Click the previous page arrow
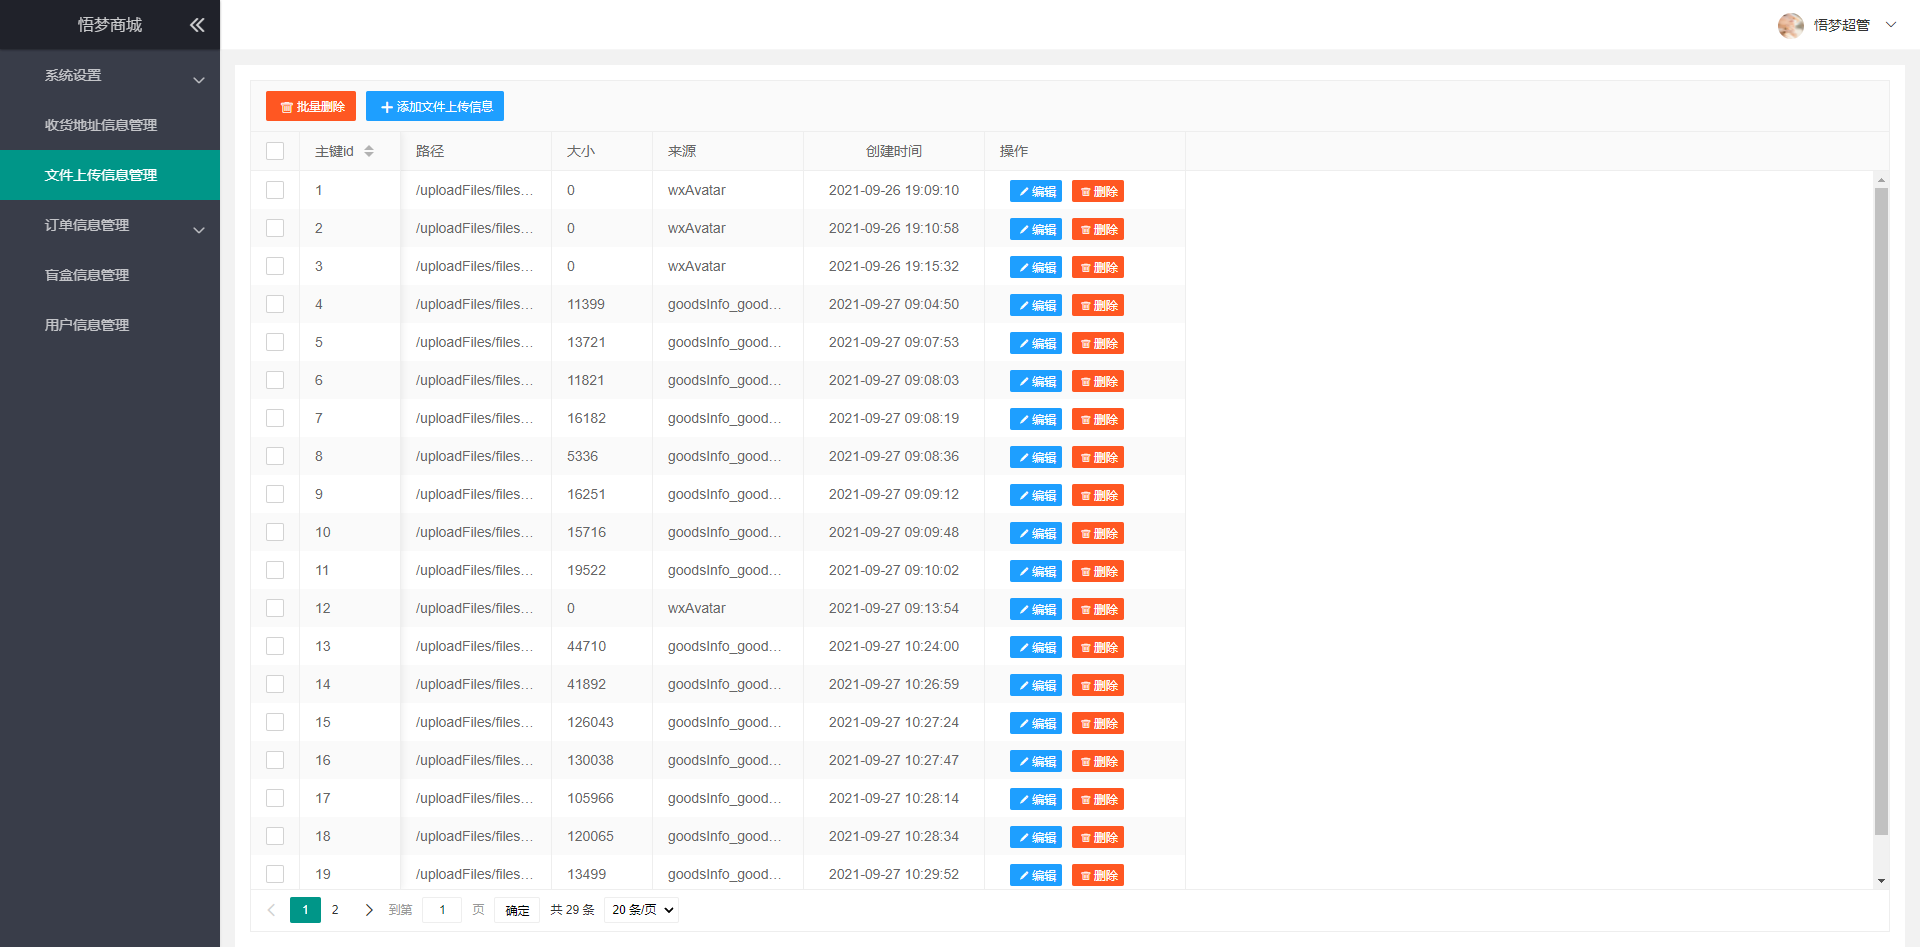 coord(271,910)
